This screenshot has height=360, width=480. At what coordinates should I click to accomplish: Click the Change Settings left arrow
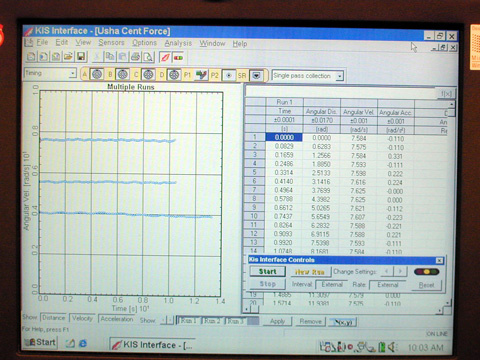pyautogui.click(x=386, y=271)
